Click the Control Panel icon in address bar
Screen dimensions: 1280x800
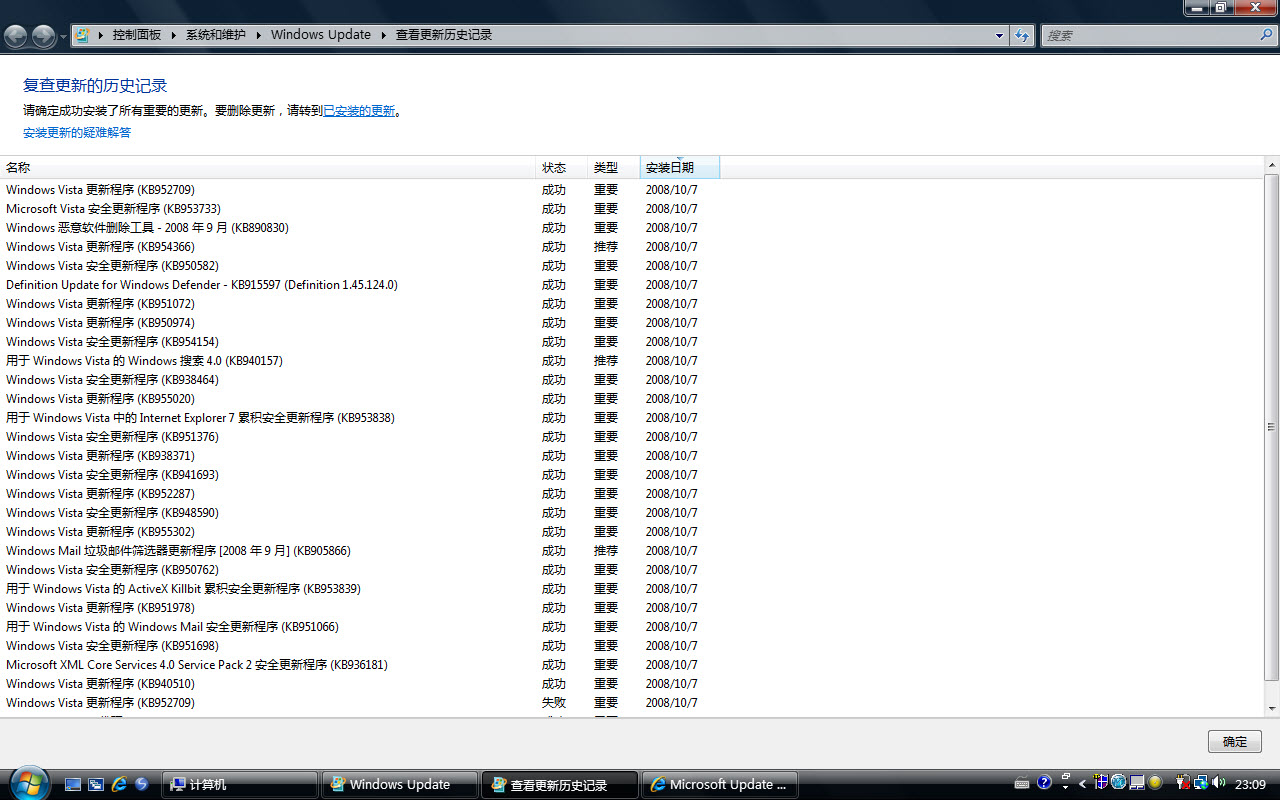click(83, 35)
